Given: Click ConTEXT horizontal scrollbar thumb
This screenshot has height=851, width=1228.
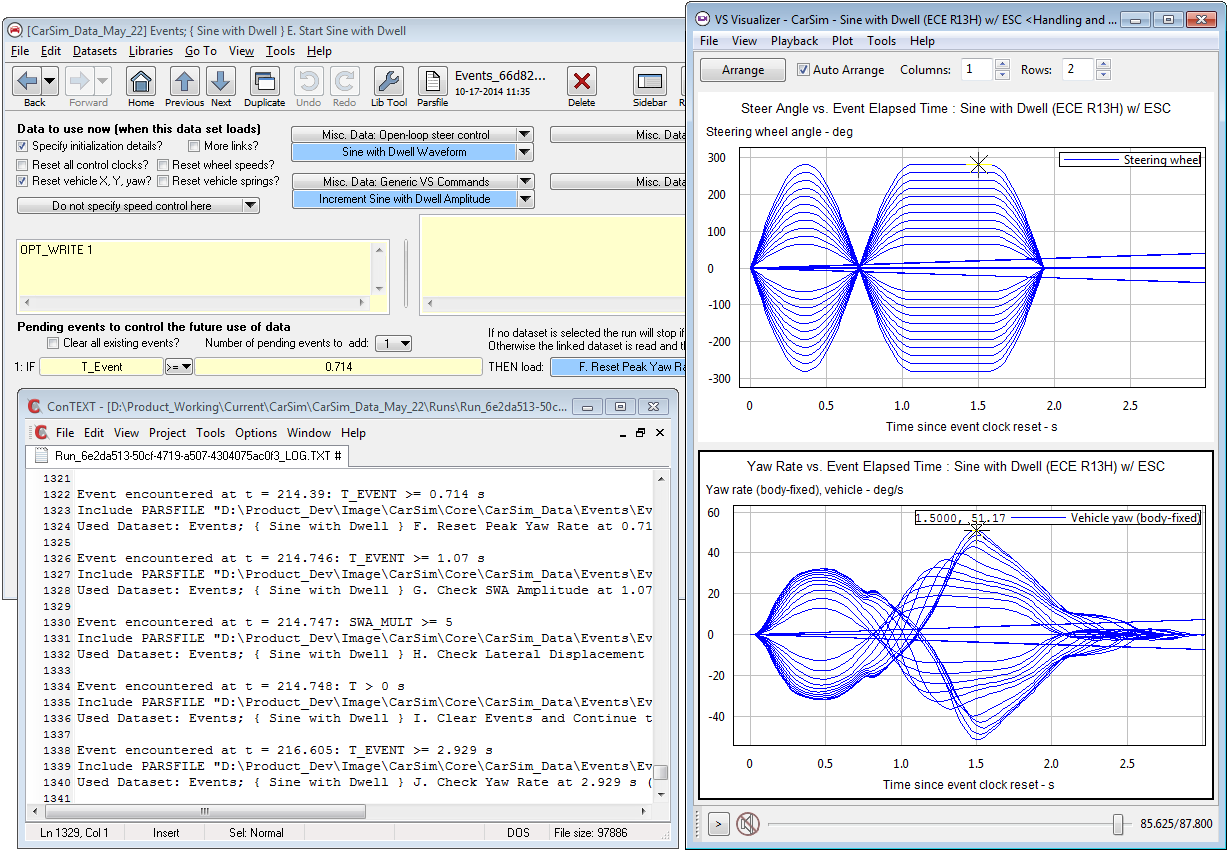Looking at the screenshot, I should (x=204, y=811).
